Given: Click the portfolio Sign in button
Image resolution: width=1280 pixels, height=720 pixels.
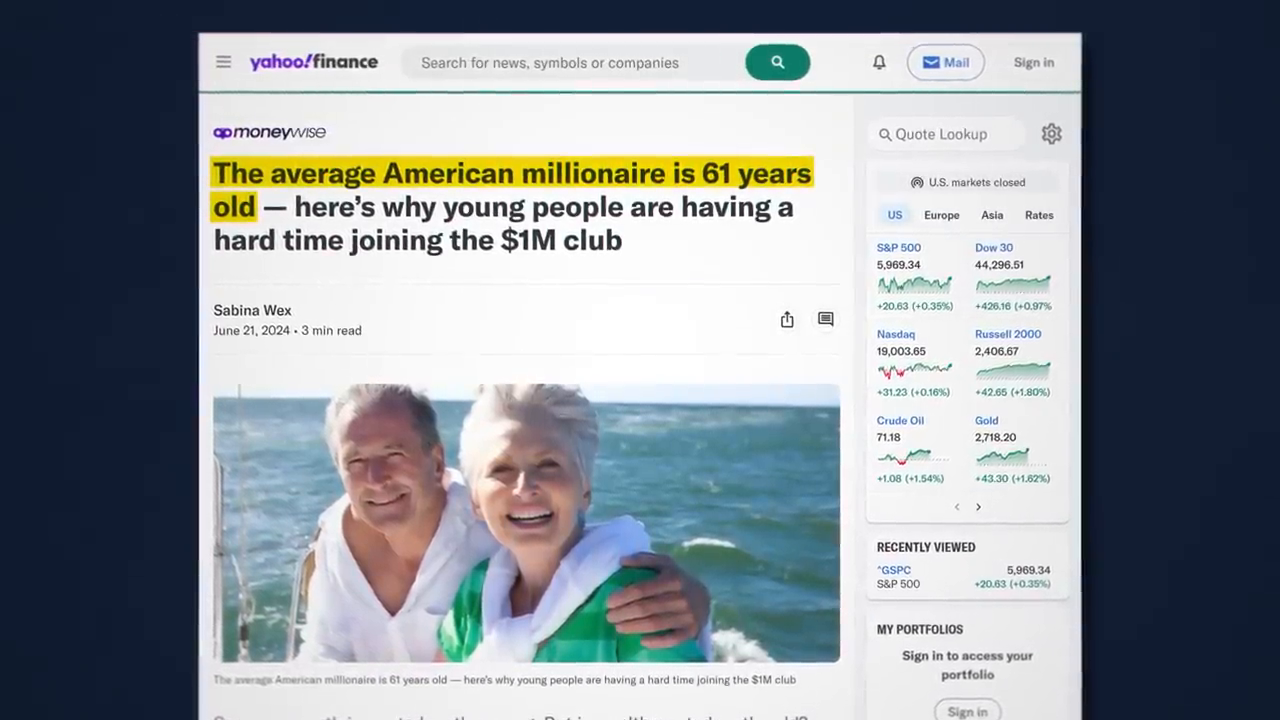Looking at the screenshot, I should pyautogui.click(x=967, y=711).
